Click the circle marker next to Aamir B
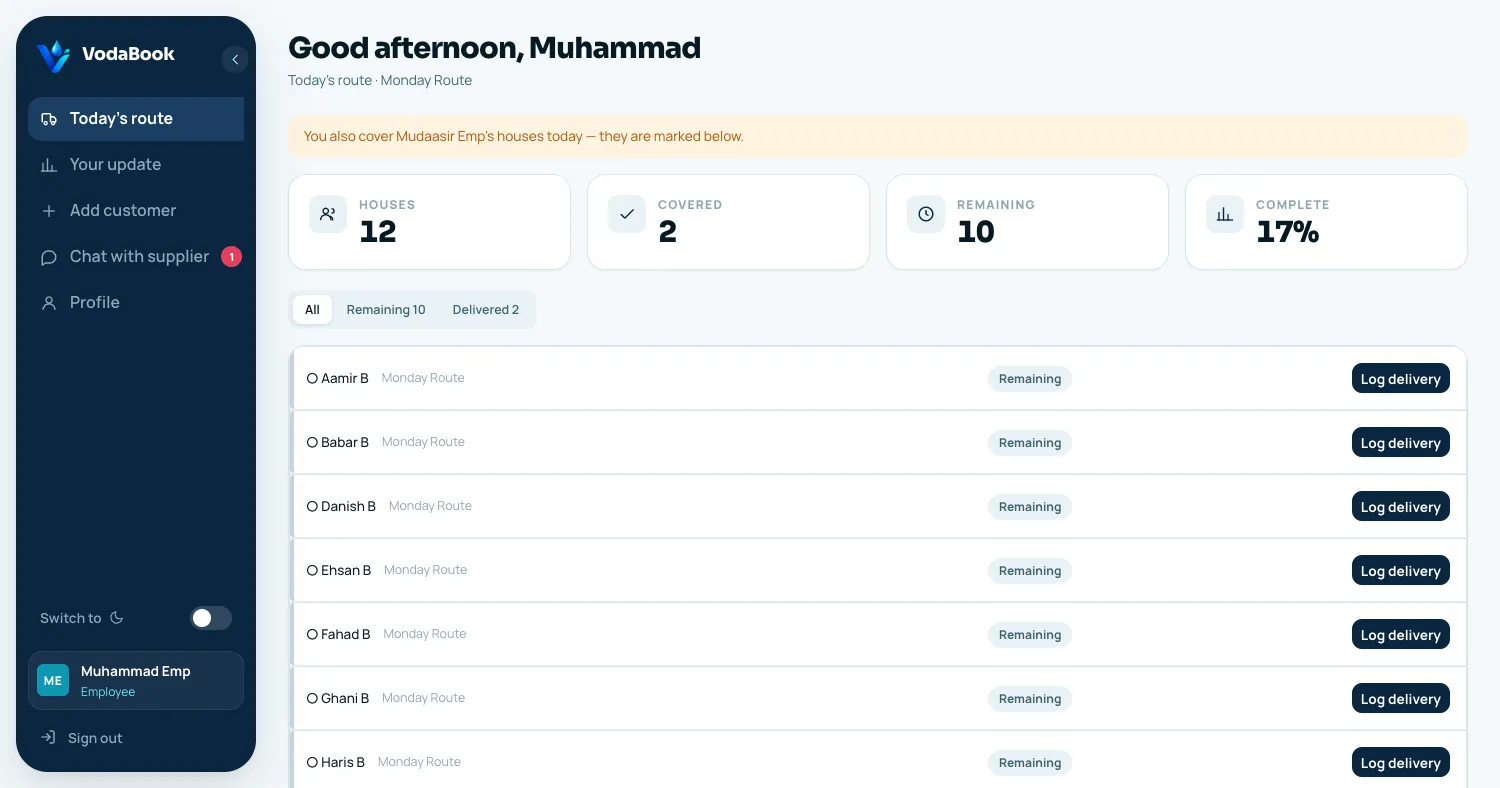The height and width of the screenshot is (788, 1500). pos(312,378)
